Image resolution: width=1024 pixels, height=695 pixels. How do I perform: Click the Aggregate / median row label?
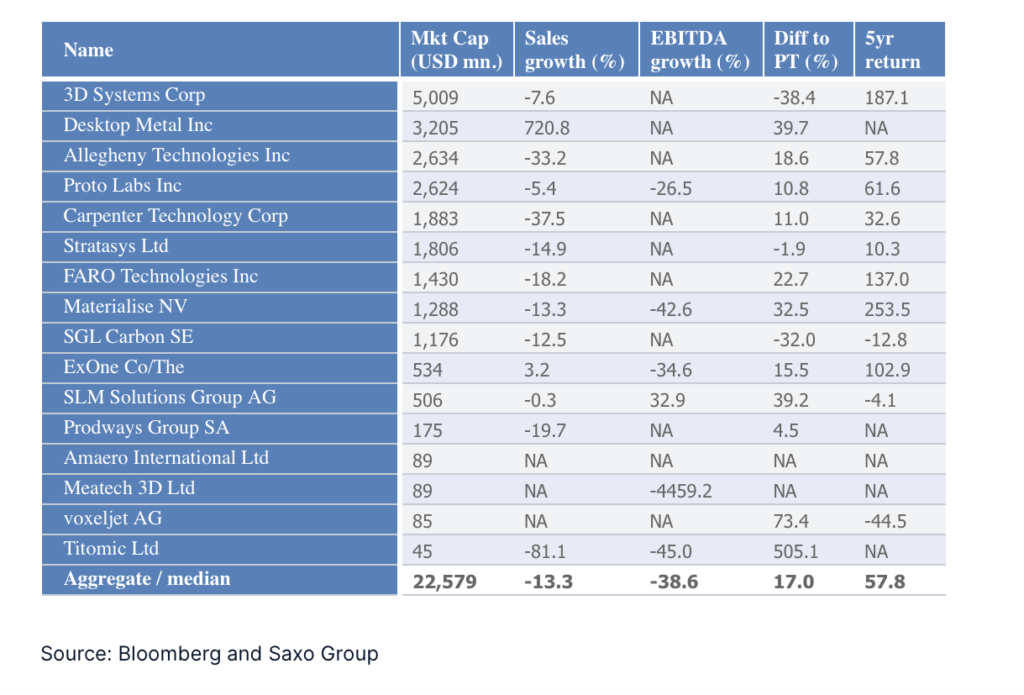(x=147, y=579)
